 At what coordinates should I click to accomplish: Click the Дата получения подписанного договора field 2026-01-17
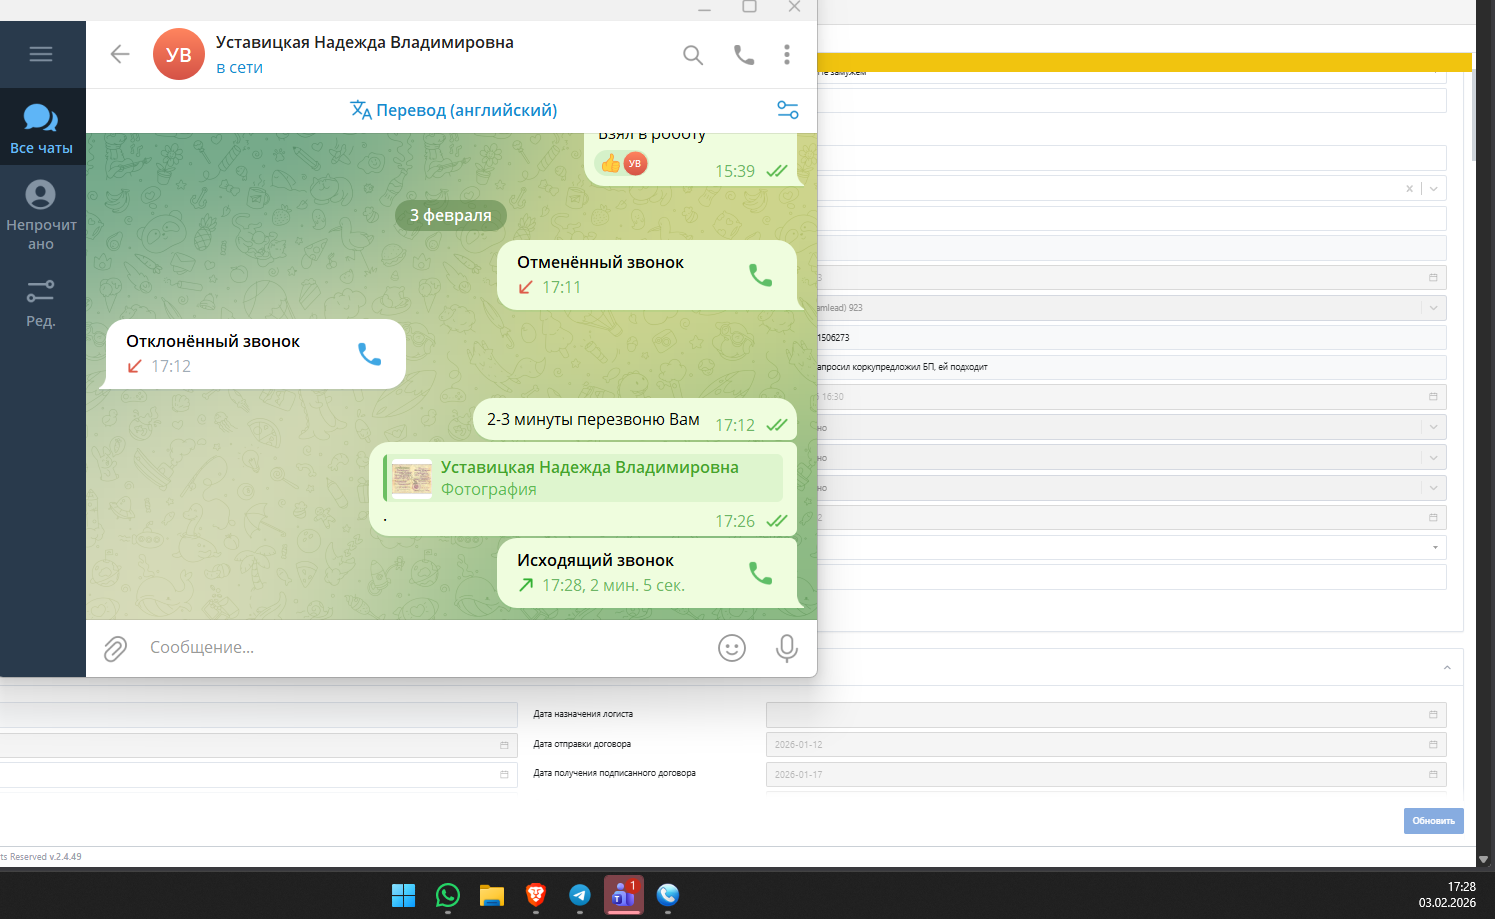pos(1106,775)
